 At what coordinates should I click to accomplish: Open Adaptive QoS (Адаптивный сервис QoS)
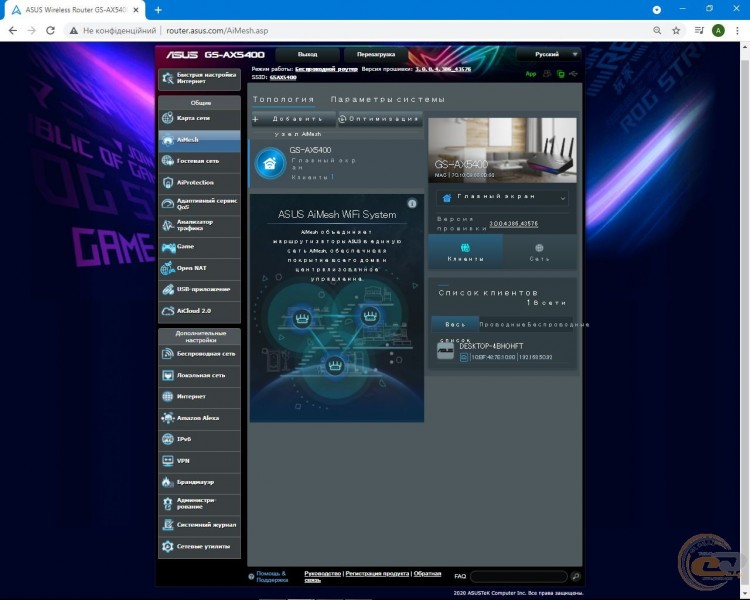coord(199,204)
